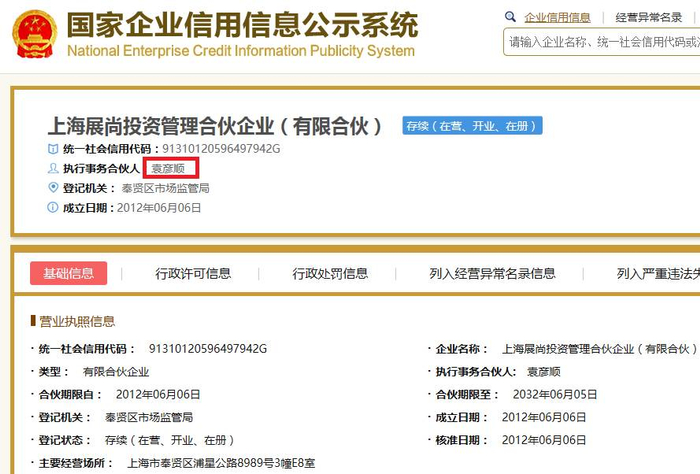Click executive partner name 袁彦顺 in header
The height and width of the screenshot is (474, 700).
tap(168, 168)
